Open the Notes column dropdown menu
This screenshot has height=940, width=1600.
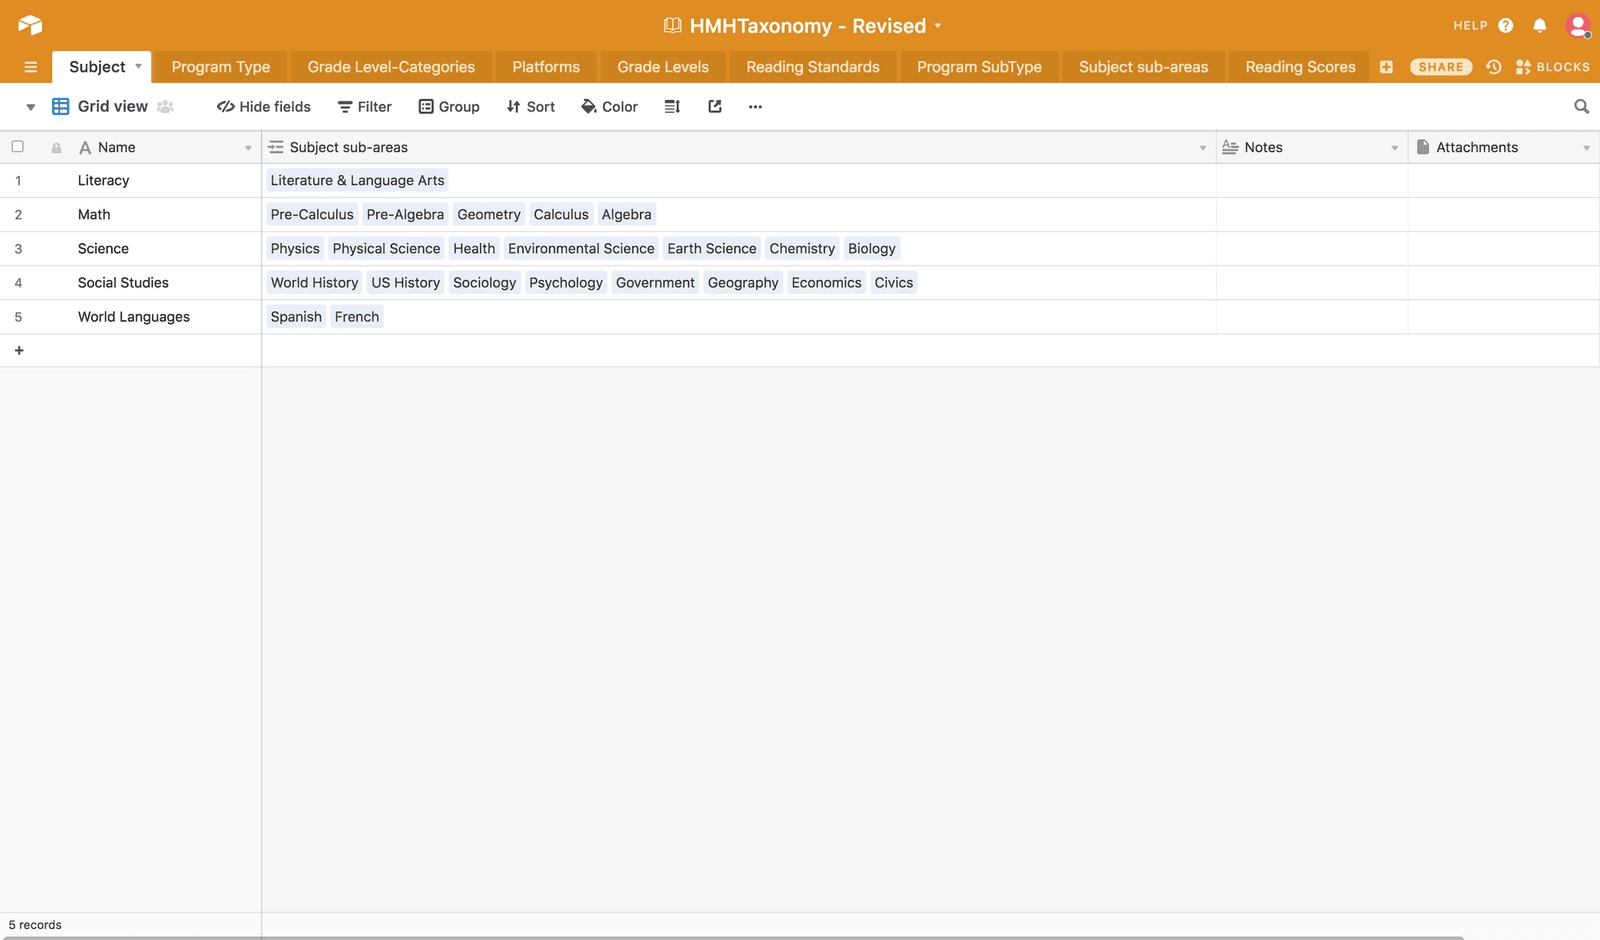coord(1395,148)
